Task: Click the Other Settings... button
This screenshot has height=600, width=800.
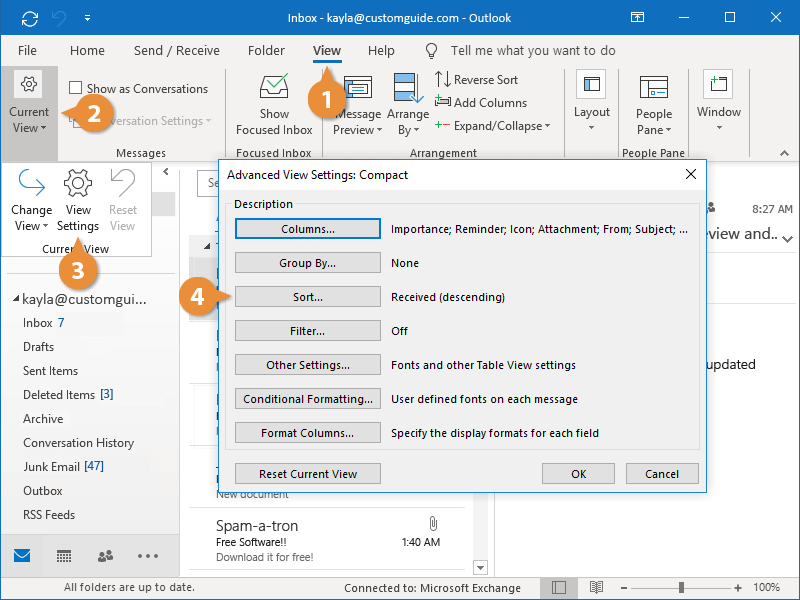Action: pos(308,365)
